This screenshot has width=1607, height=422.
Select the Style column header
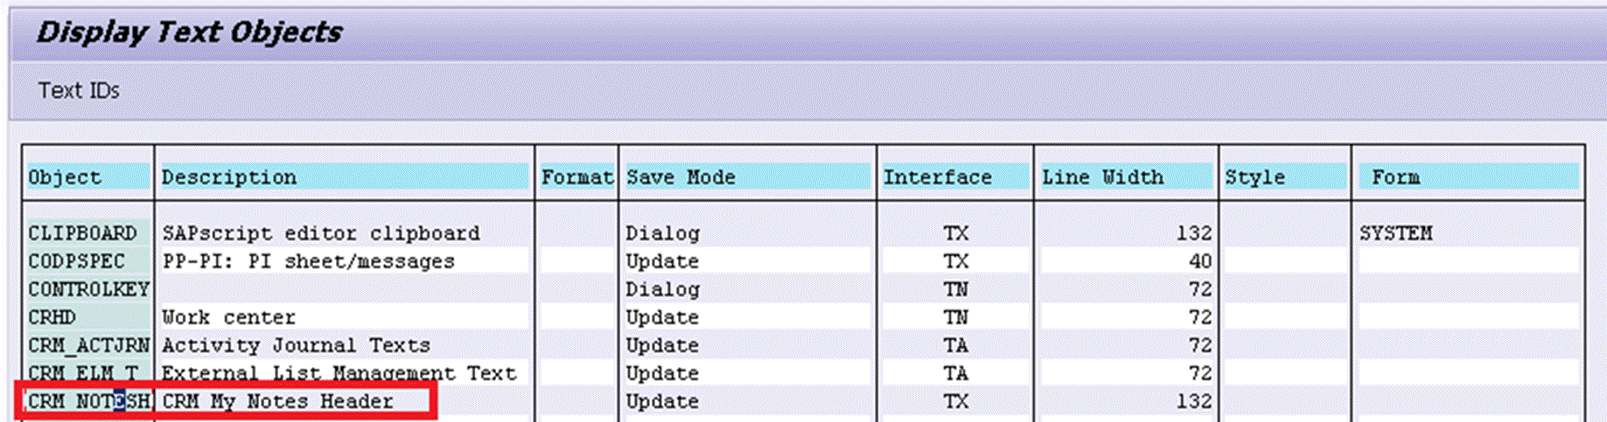click(1285, 177)
